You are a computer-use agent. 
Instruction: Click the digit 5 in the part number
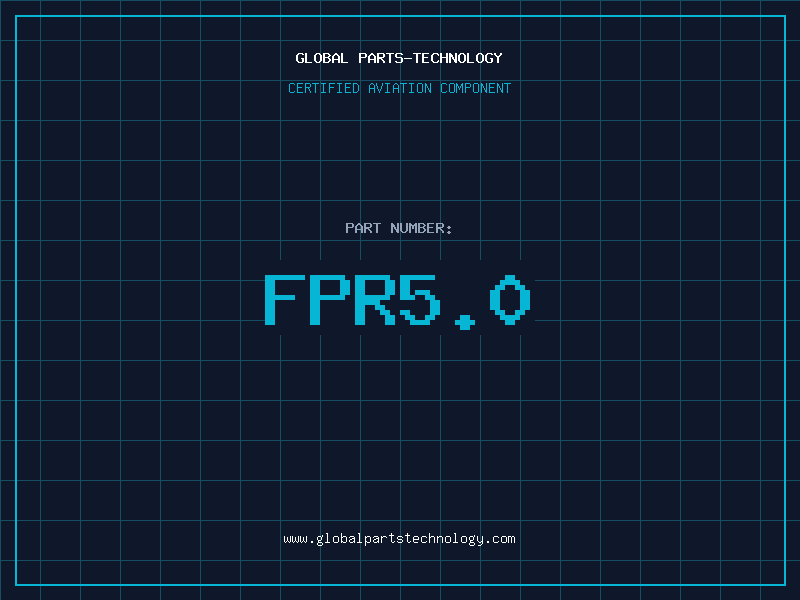(x=420, y=300)
